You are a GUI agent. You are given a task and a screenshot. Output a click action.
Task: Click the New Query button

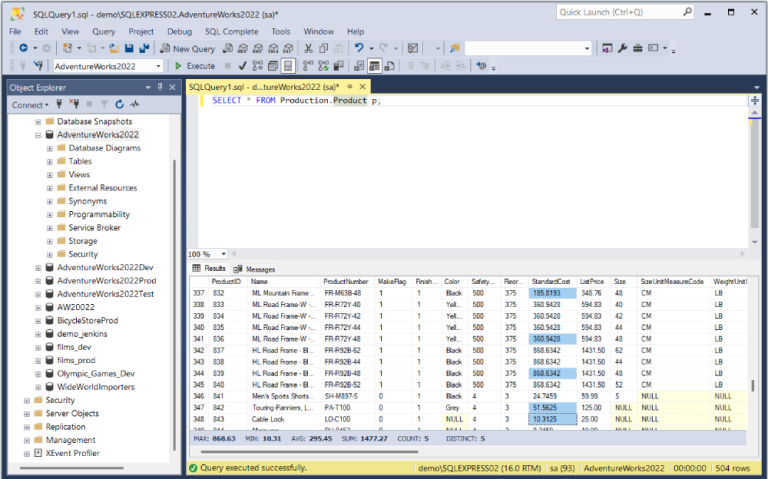(x=188, y=48)
